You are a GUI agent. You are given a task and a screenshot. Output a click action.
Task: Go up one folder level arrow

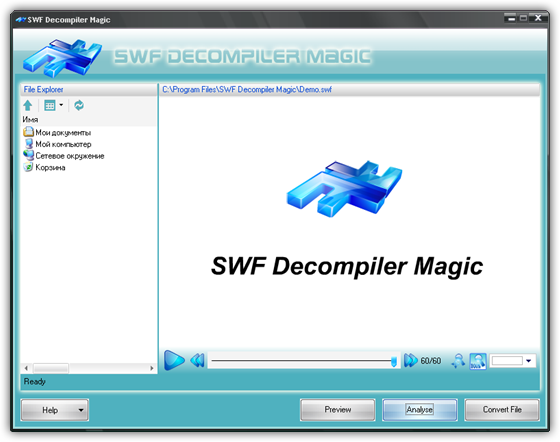(28, 105)
